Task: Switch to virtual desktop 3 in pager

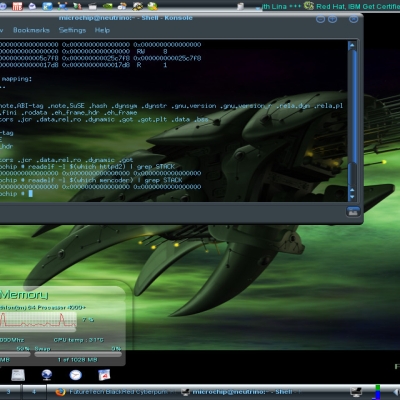Action: click(x=8, y=392)
